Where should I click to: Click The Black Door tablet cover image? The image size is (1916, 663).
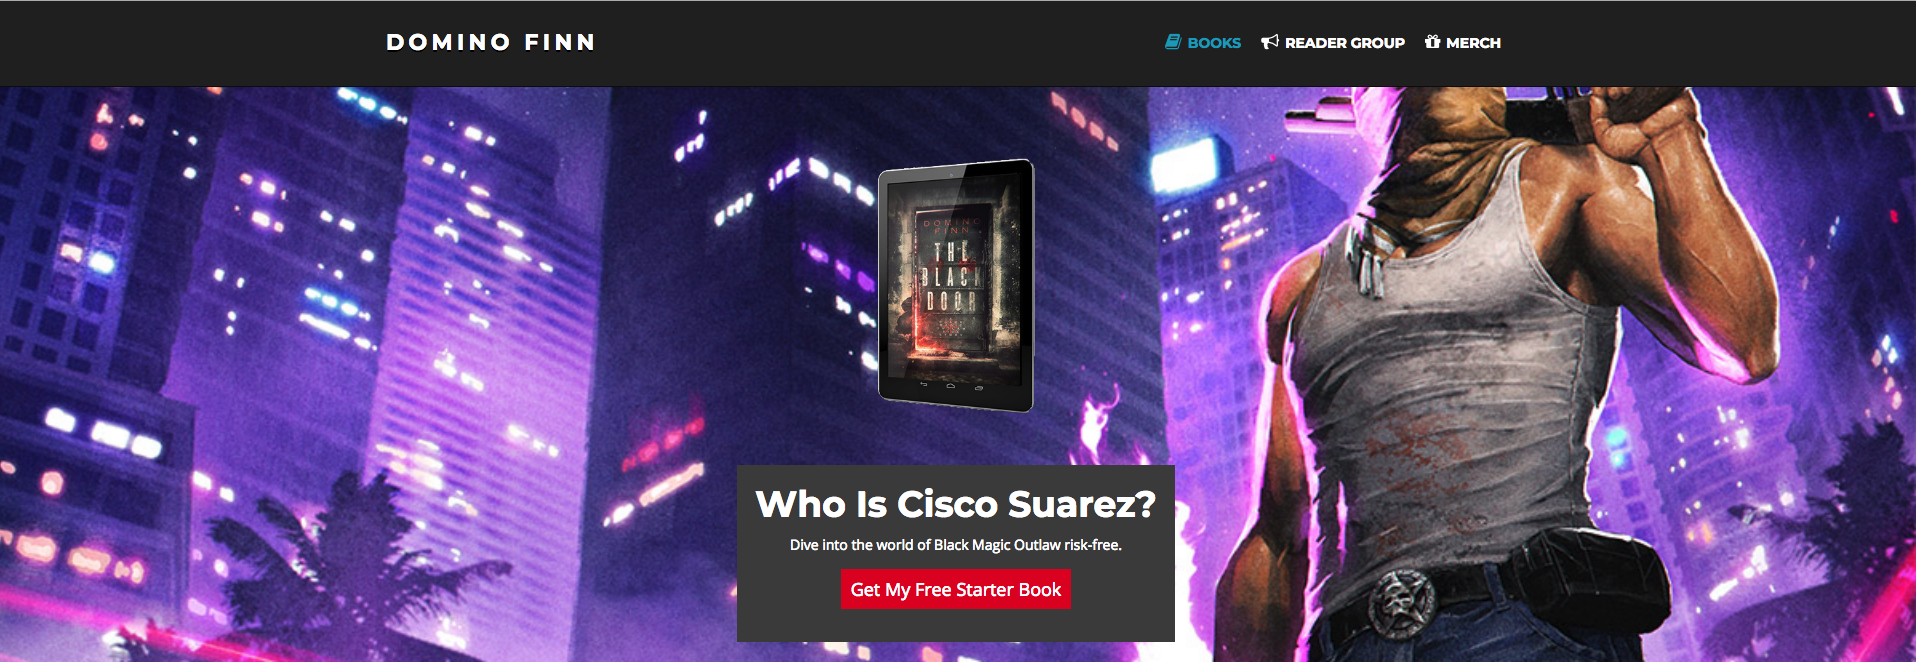click(956, 285)
